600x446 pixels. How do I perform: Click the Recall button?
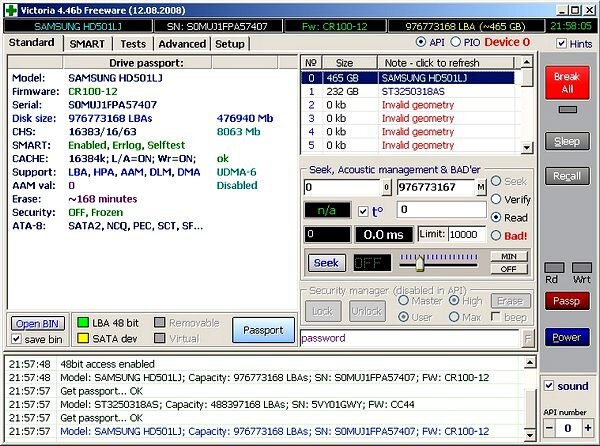(x=567, y=176)
